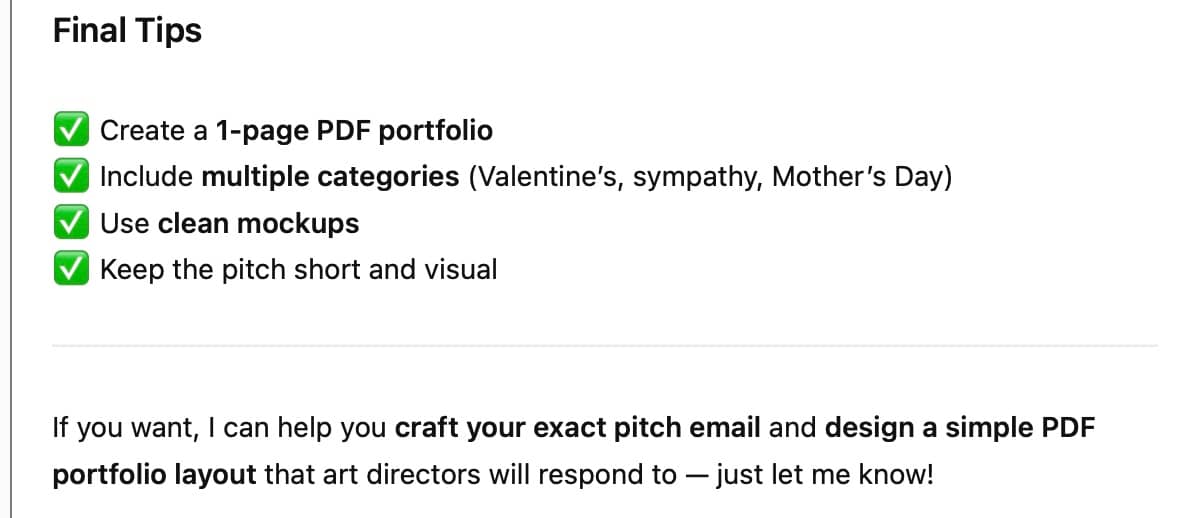The image size is (1180, 518).
Task: Click the bold "craft your exact pitch email" text
Action: click(x=578, y=428)
